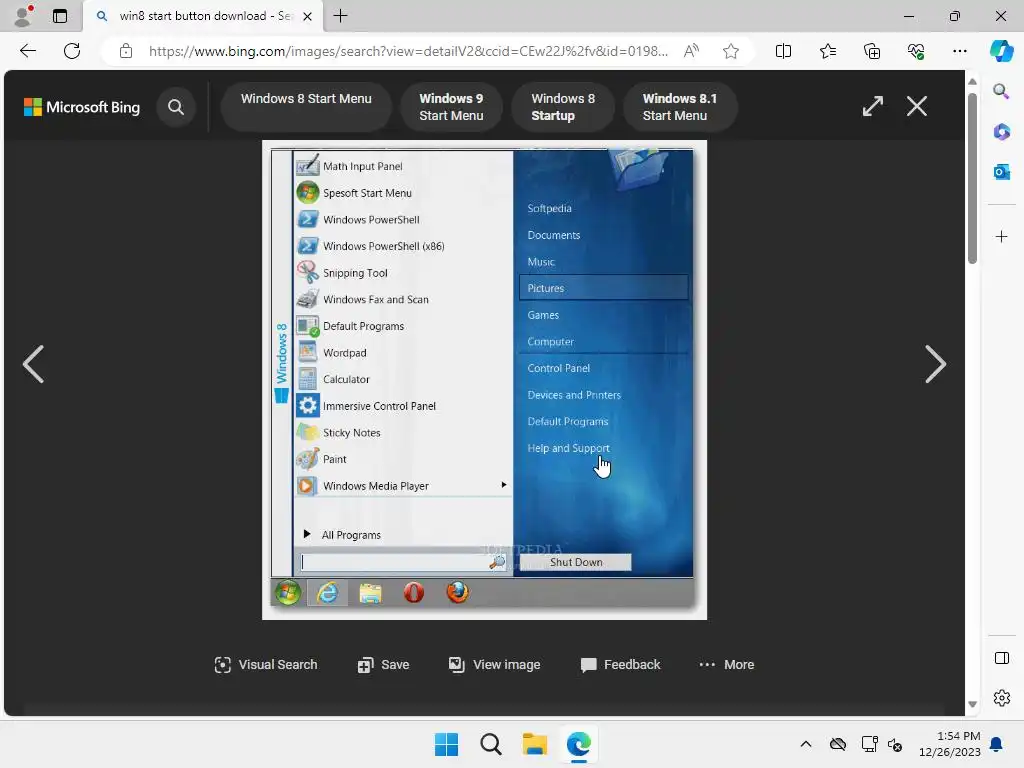The image size is (1024, 768).
Task: Click the address bar URL field
Action: pos(408,51)
